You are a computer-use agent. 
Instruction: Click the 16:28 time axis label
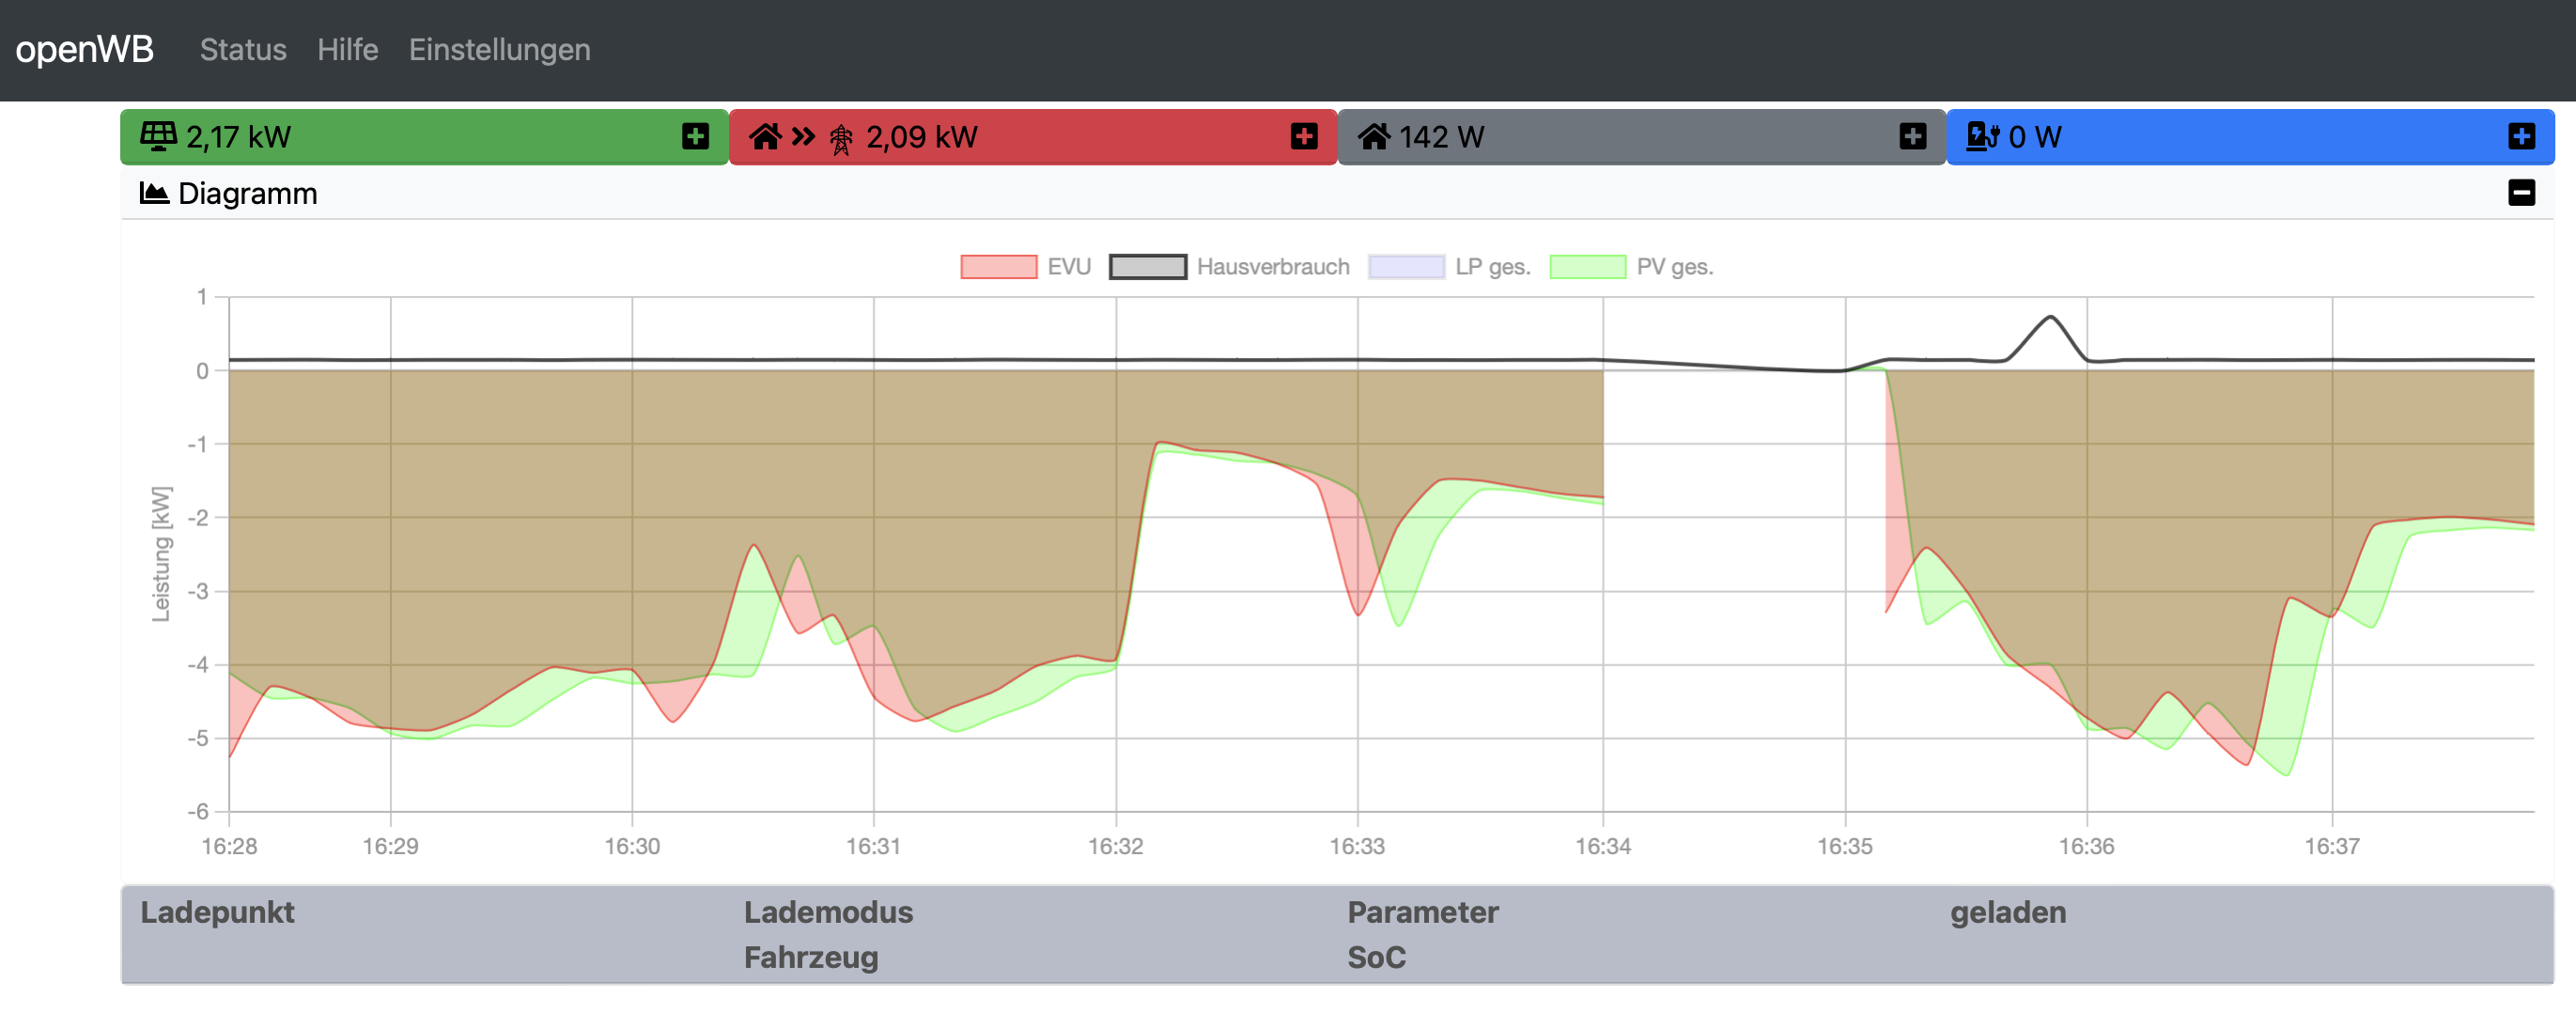point(229,847)
